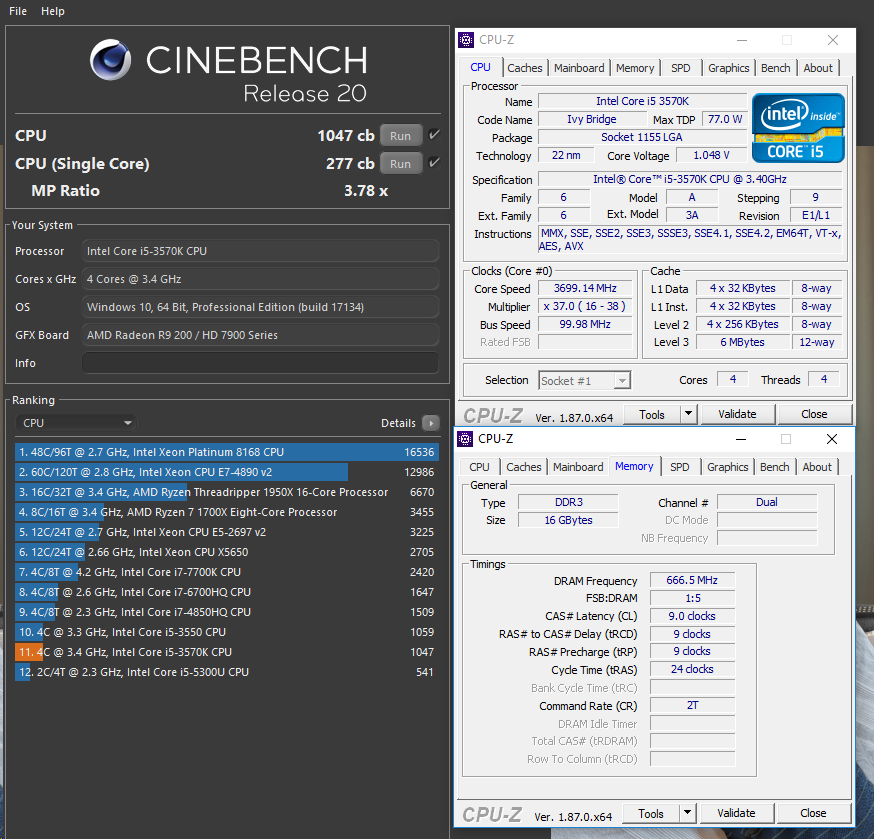Click the Processor field in Your System
The image size is (874, 839).
pyautogui.click(x=260, y=251)
